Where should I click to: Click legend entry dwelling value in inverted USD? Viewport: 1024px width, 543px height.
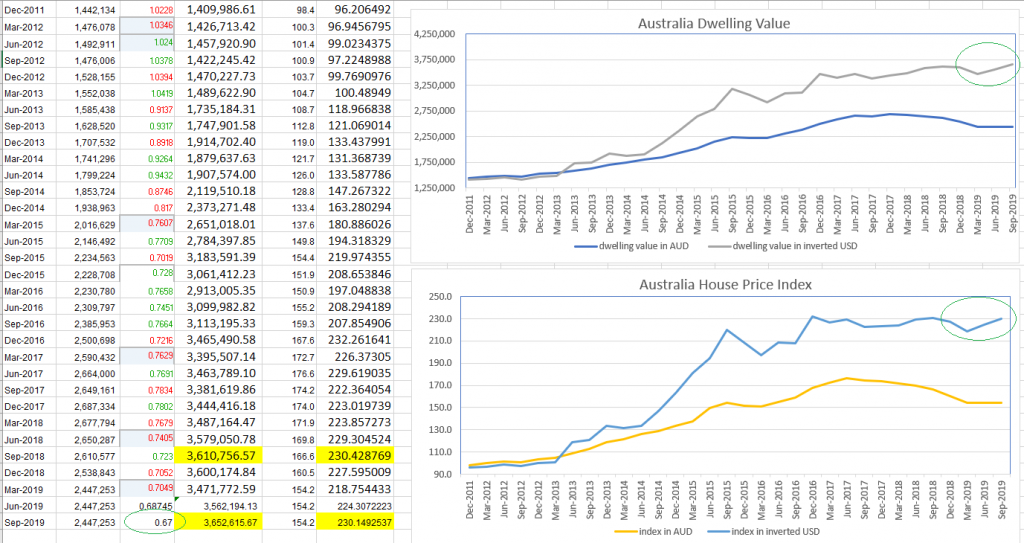pos(782,246)
